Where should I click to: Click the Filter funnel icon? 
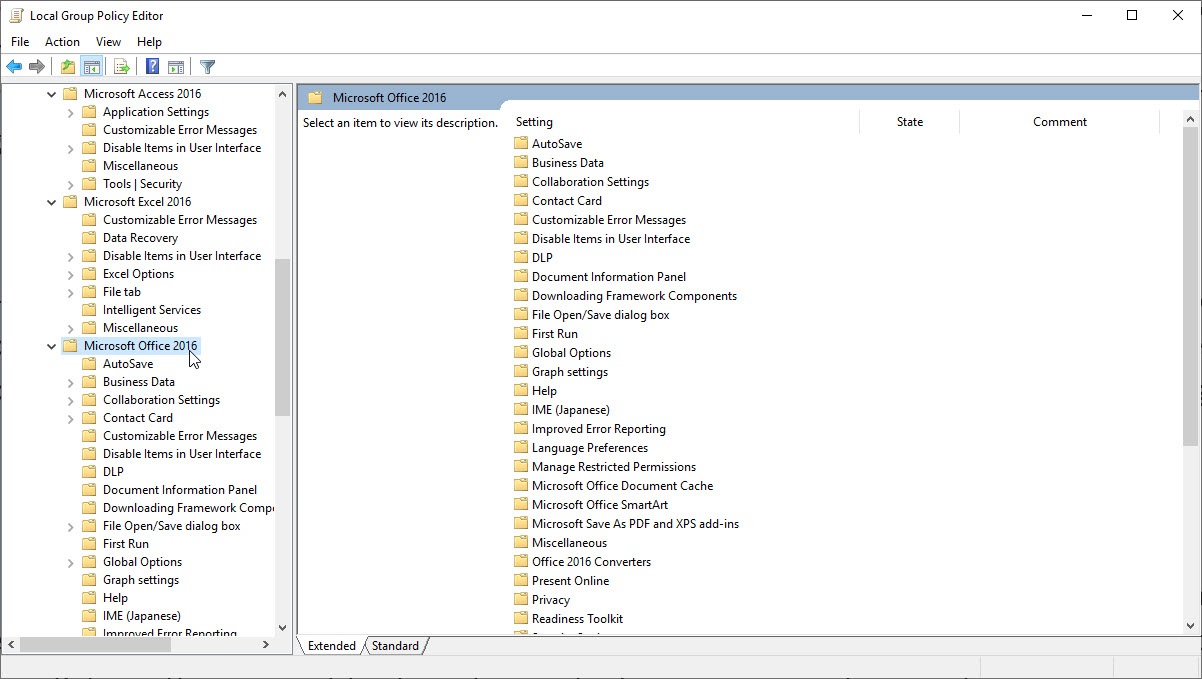pos(207,67)
